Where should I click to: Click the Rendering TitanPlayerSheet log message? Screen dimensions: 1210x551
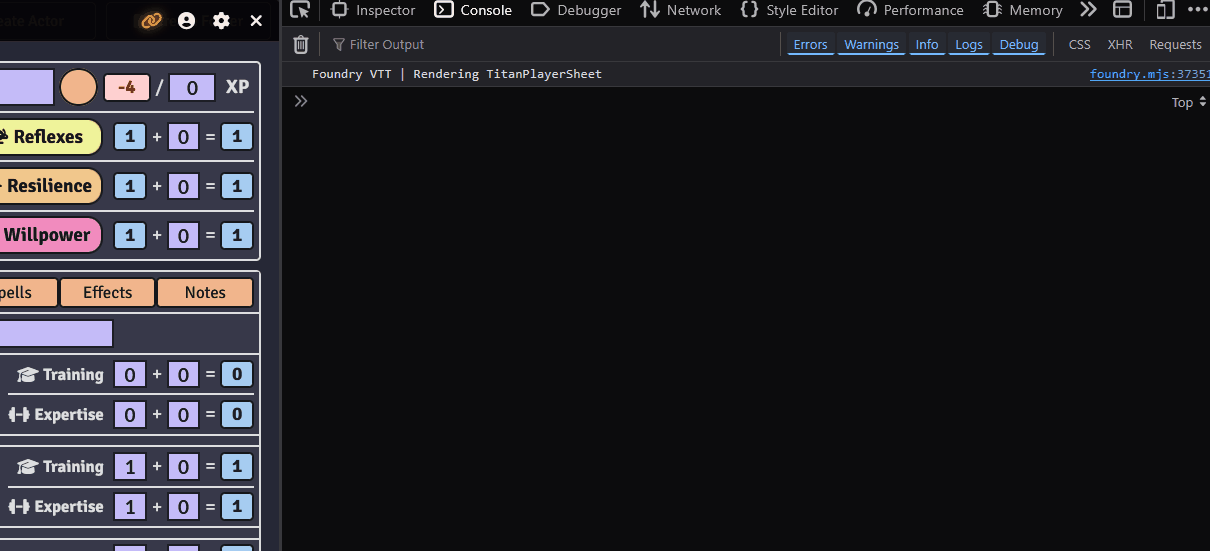457,74
